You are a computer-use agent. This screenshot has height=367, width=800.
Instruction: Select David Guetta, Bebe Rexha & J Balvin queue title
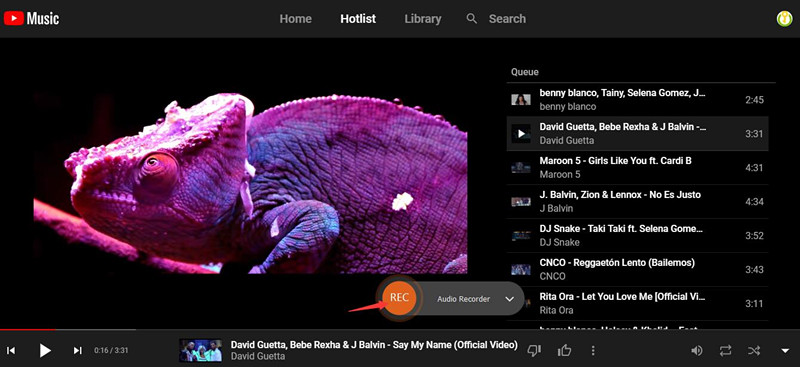623,127
